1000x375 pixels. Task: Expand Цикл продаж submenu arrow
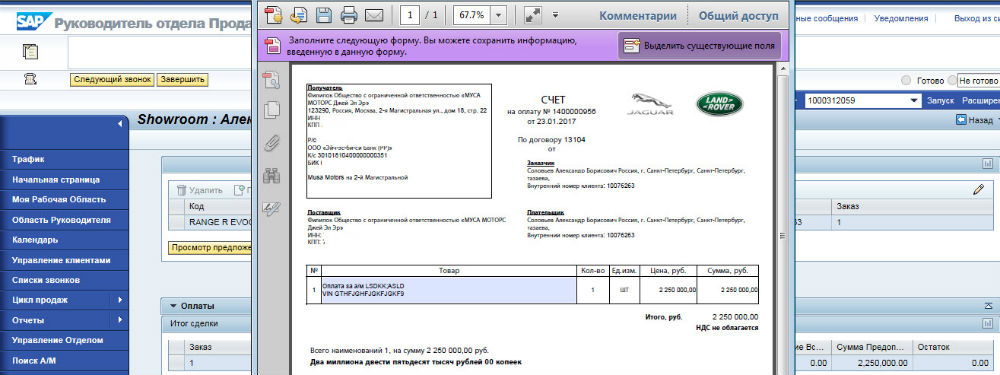click(x=120, y=300)
